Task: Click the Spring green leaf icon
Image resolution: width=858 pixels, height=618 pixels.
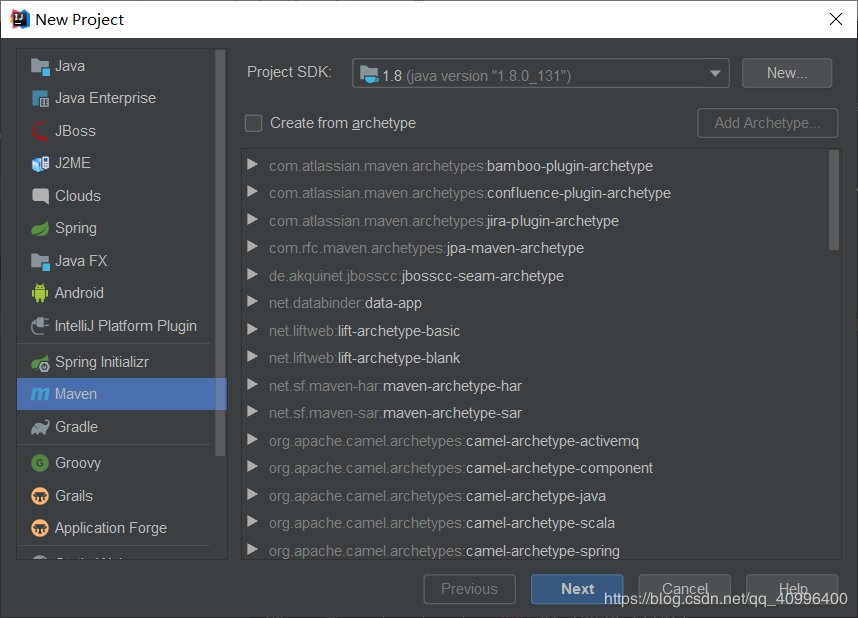Action: pyautogui.click(x=40, y=228)
